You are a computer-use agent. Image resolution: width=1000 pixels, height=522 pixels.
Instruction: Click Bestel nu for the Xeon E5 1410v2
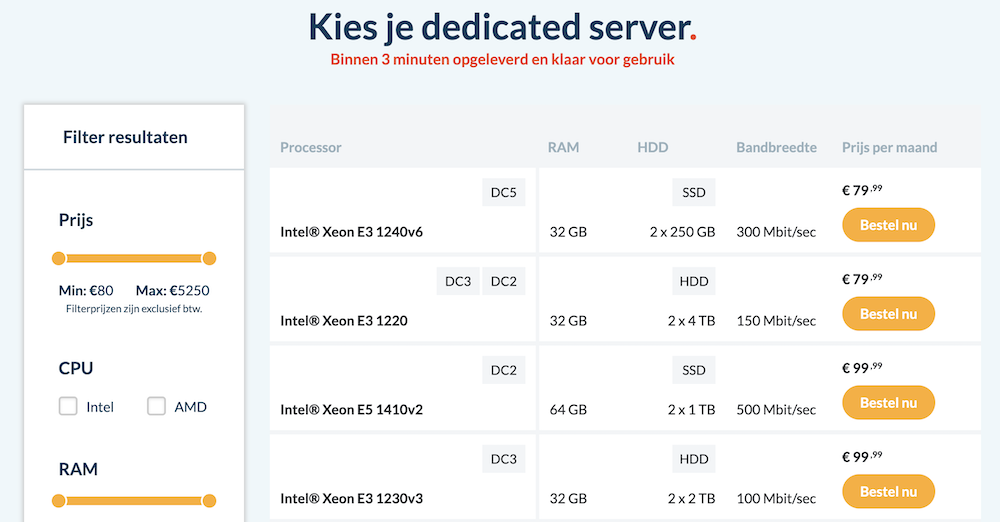pyautogui.click(x=888, y=402)
